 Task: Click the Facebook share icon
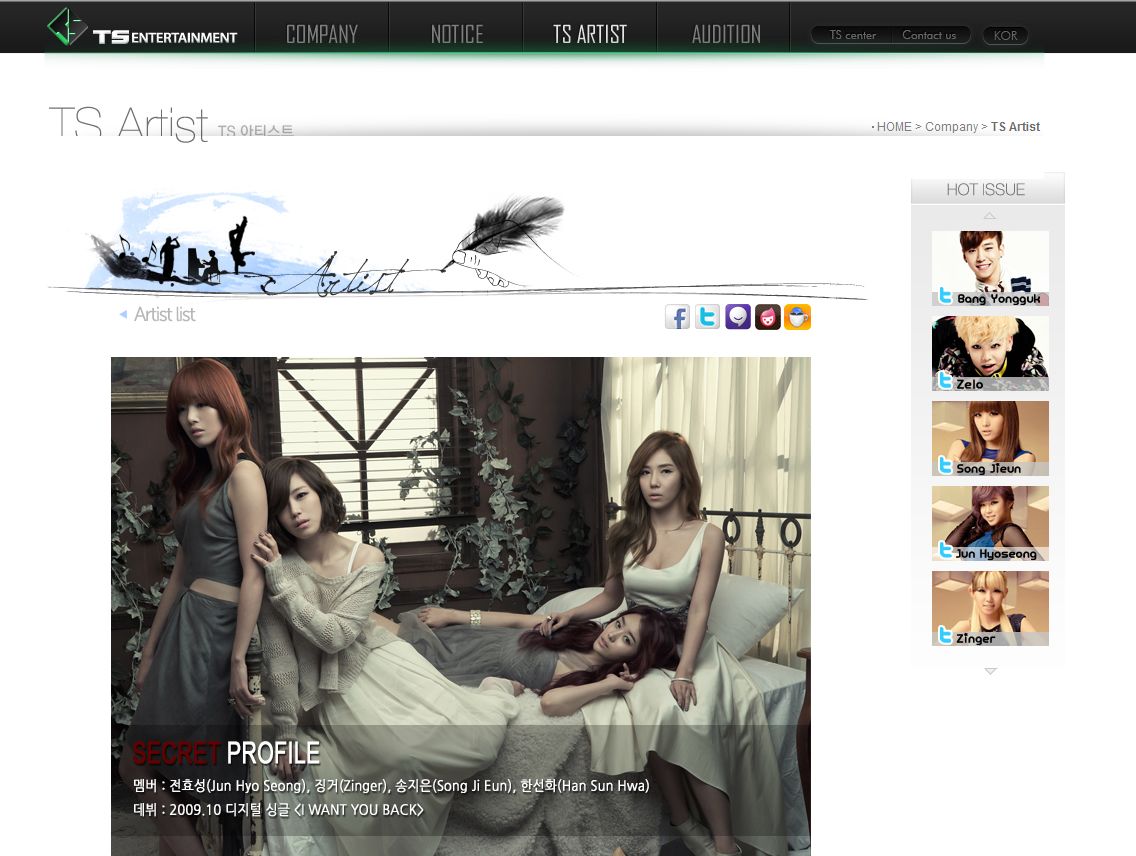pos(677,317)
